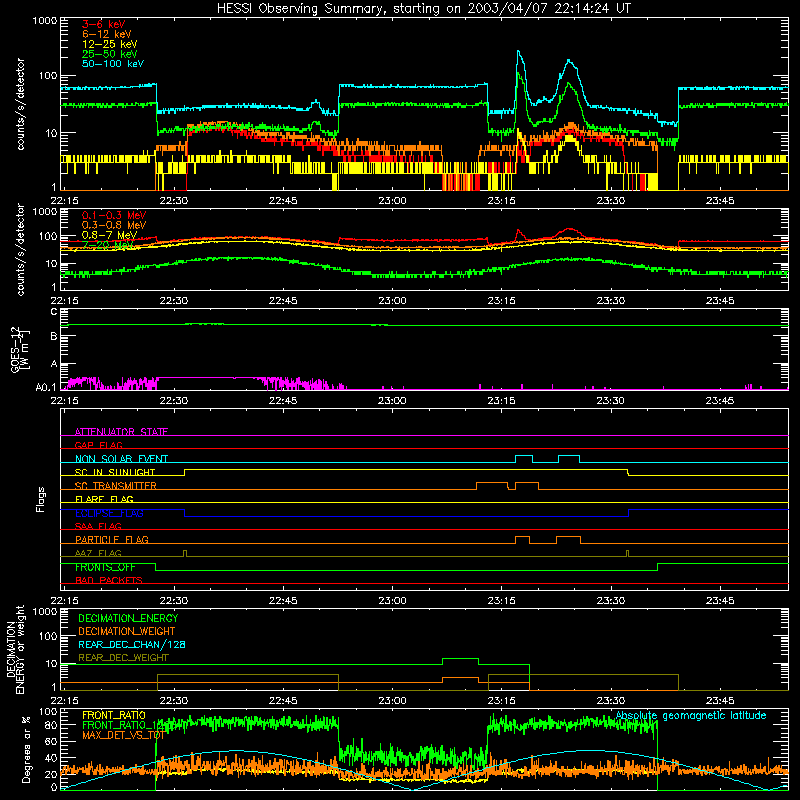Click the DECIMATION_ENERGY legend label
The width and height of the screenshot is (800, 800).
coord(128,618)
